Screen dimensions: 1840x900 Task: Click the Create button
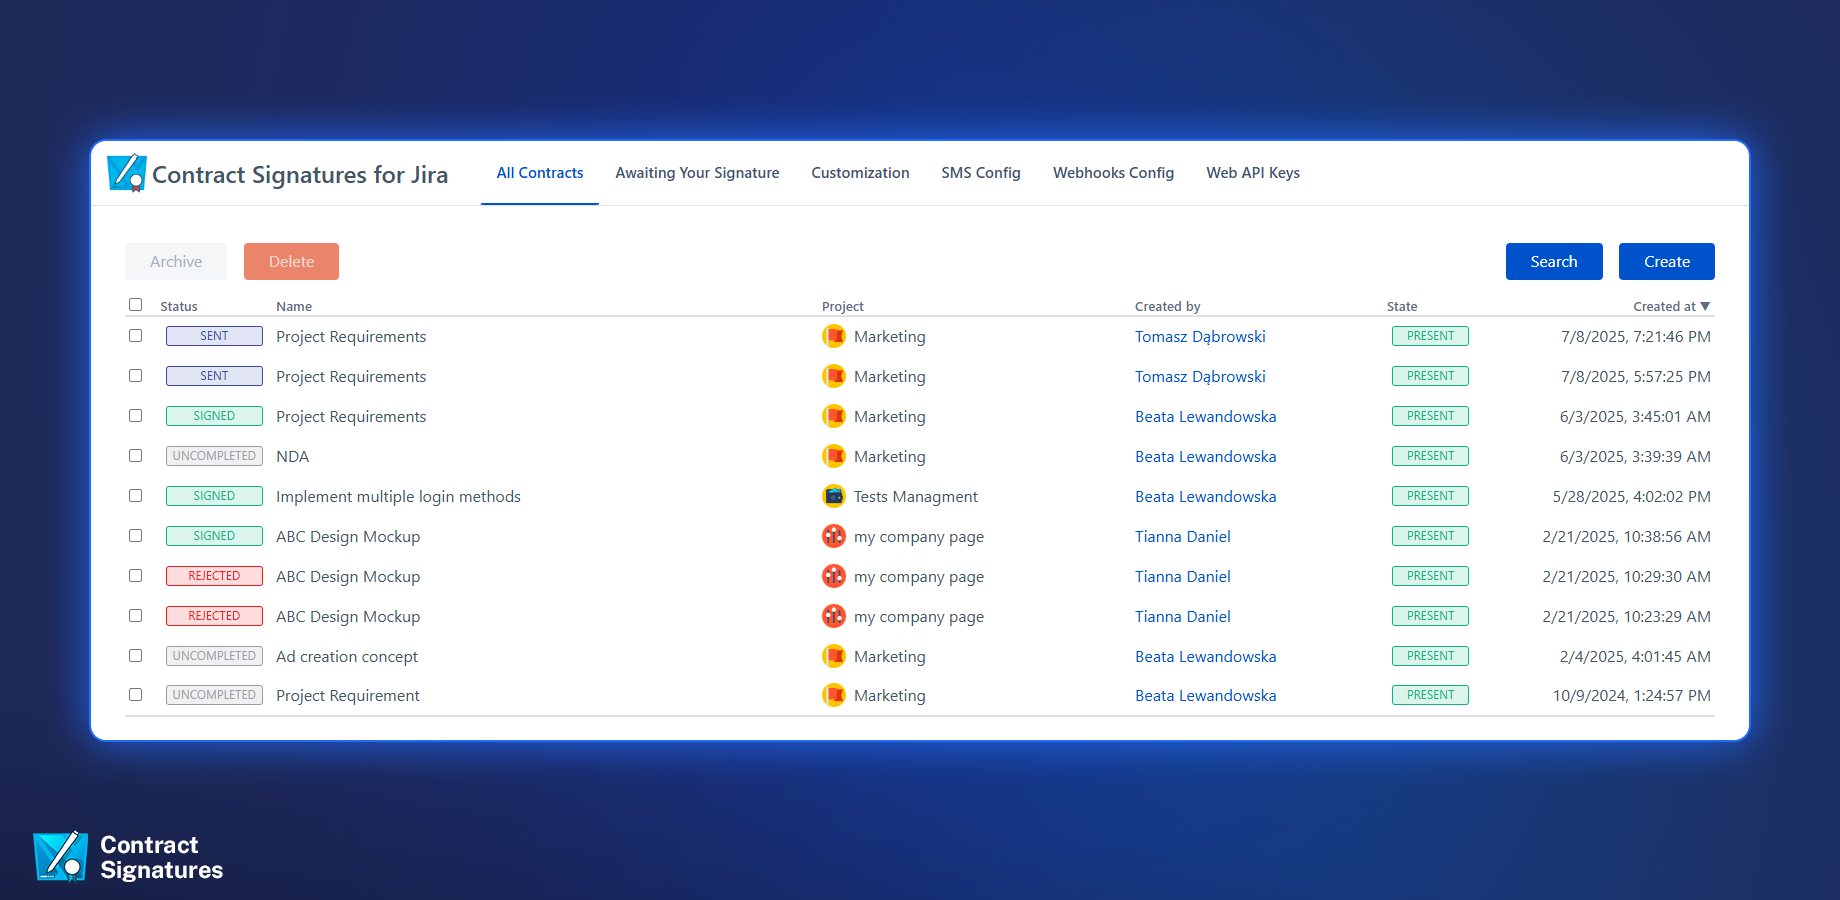pos(1667,261)
